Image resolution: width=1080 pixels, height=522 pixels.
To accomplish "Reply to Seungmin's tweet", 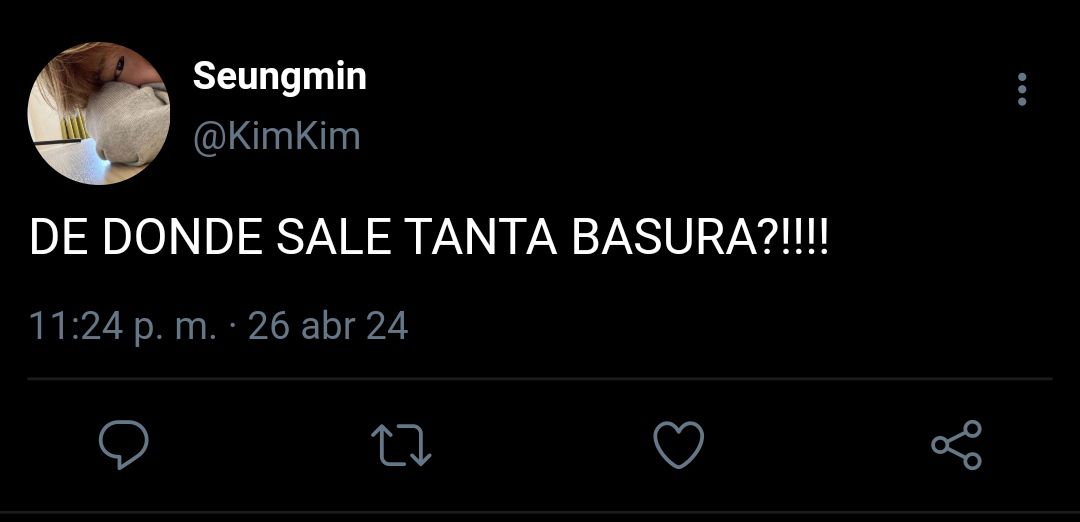I will (123, 445).
